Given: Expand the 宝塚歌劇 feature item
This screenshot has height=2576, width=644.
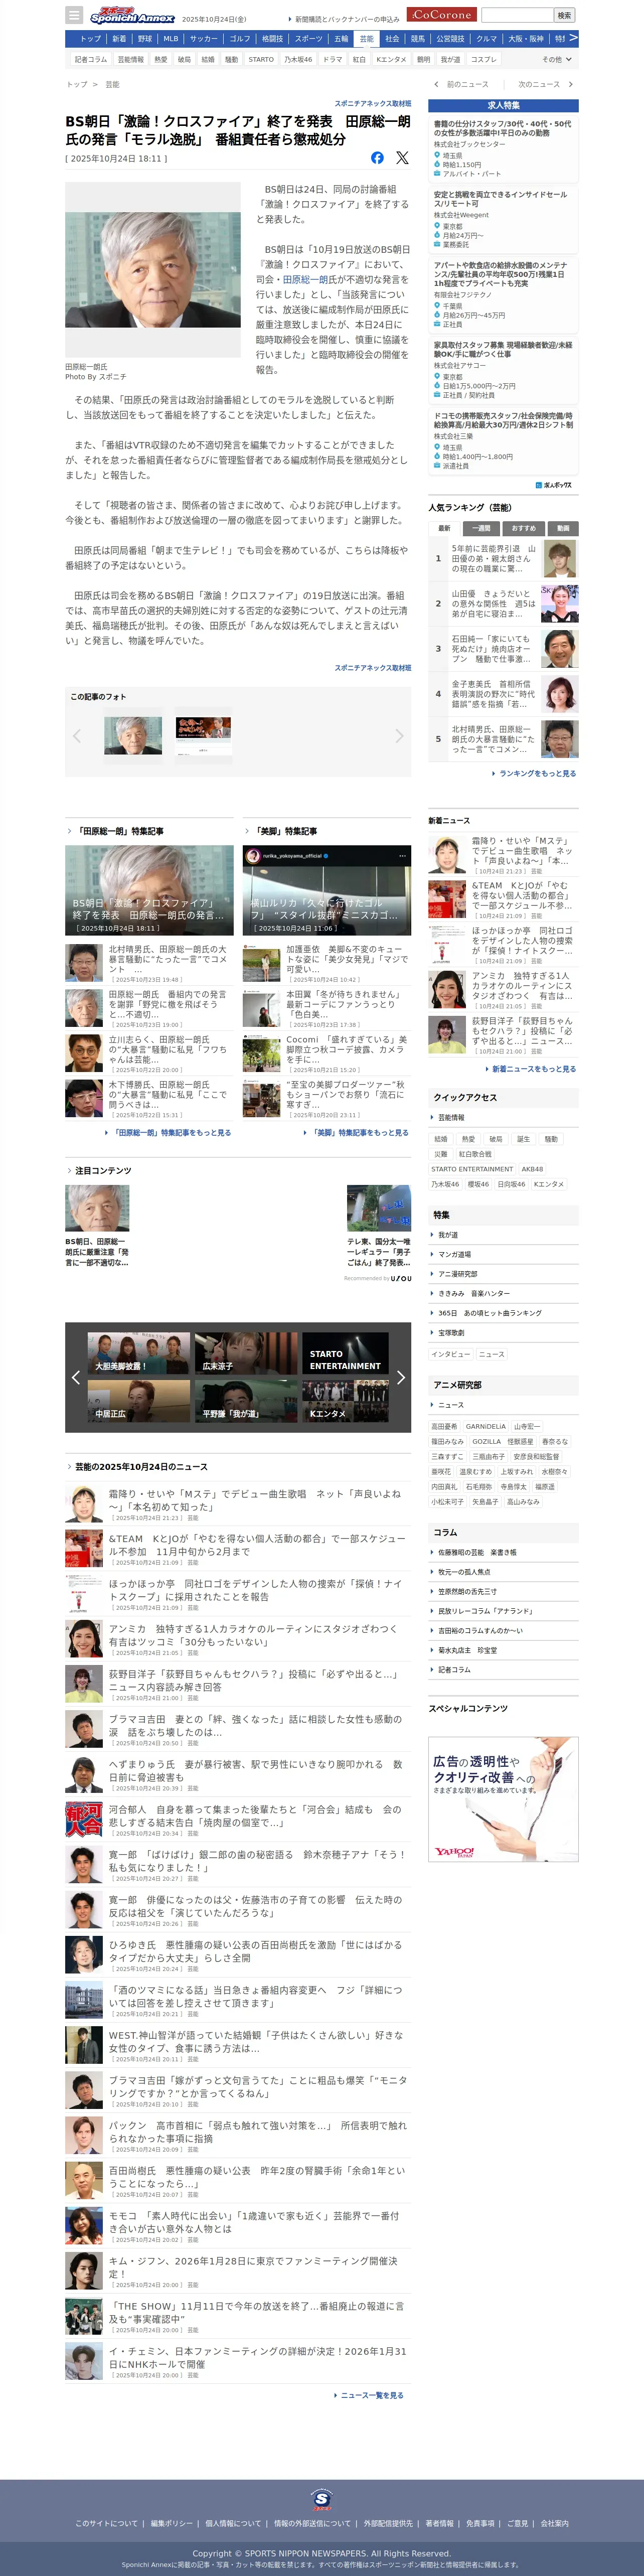Looking at the screenshot, I should (x=503, y=1332).
